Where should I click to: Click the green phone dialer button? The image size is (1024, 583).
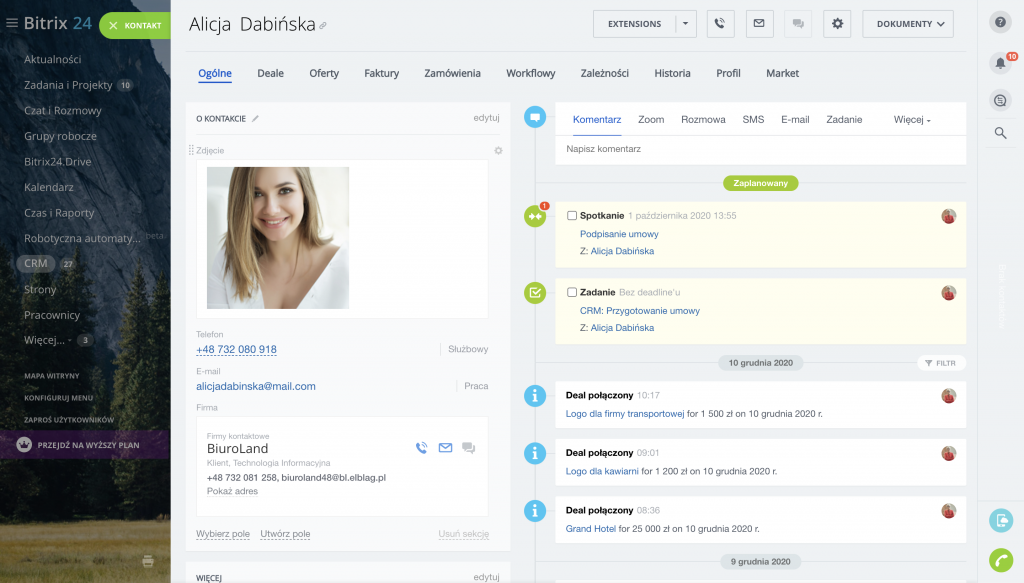[x=1000, y=560]
